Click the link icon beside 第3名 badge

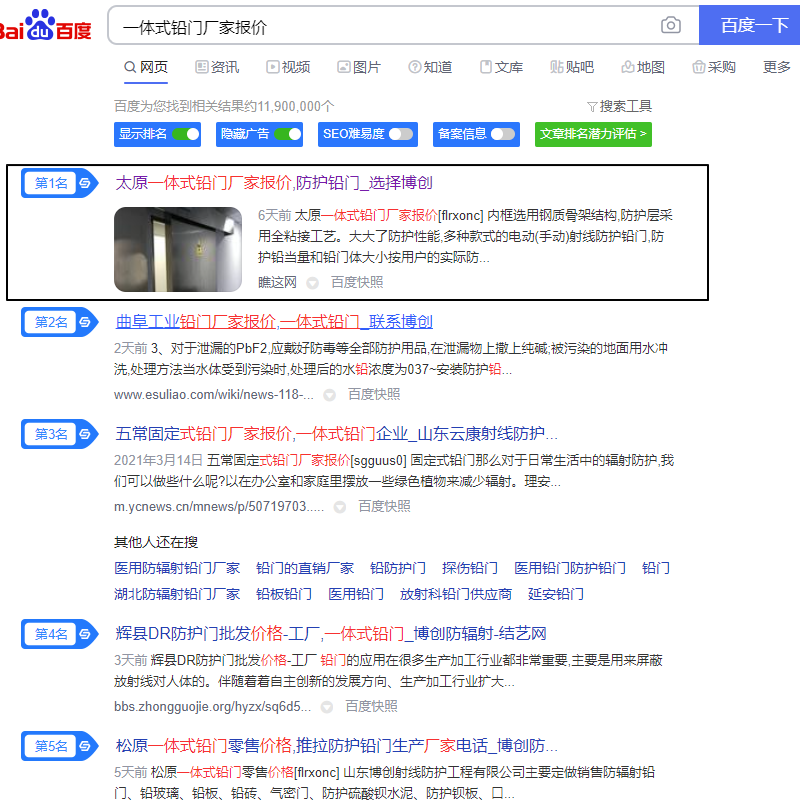coord(85,434)
